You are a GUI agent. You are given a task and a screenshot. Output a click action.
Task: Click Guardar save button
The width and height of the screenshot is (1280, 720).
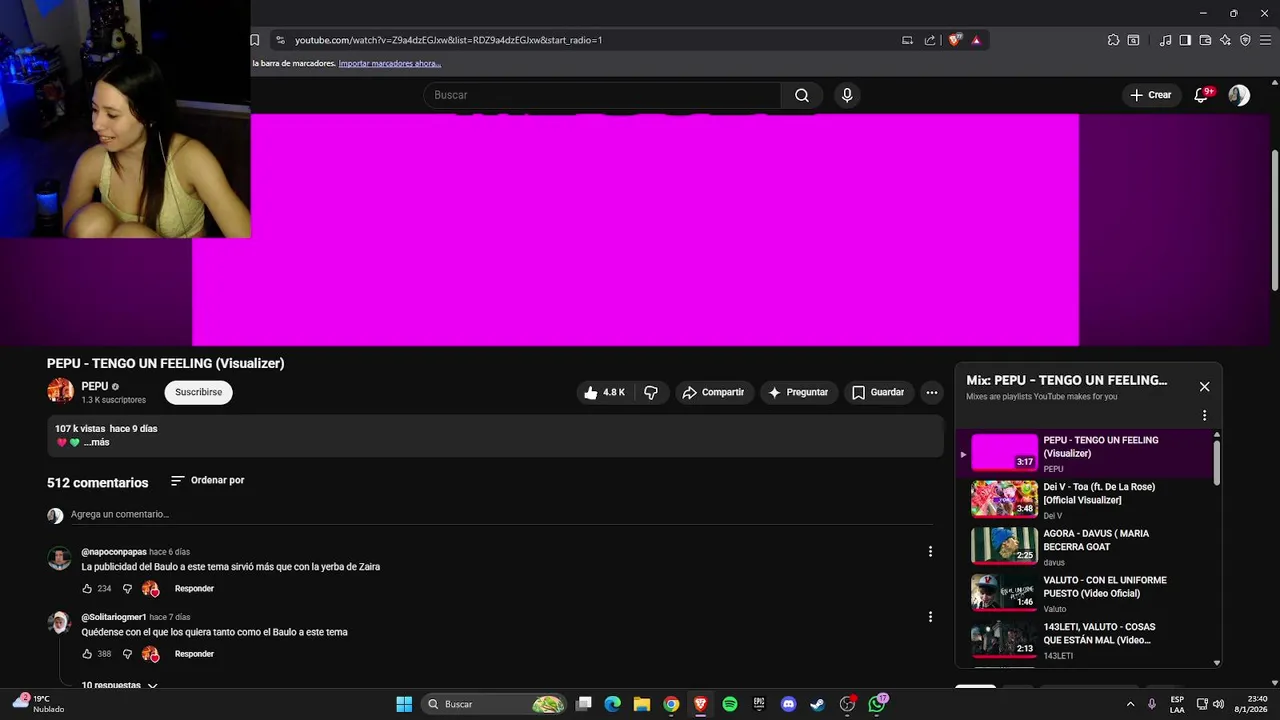[878, 393]
